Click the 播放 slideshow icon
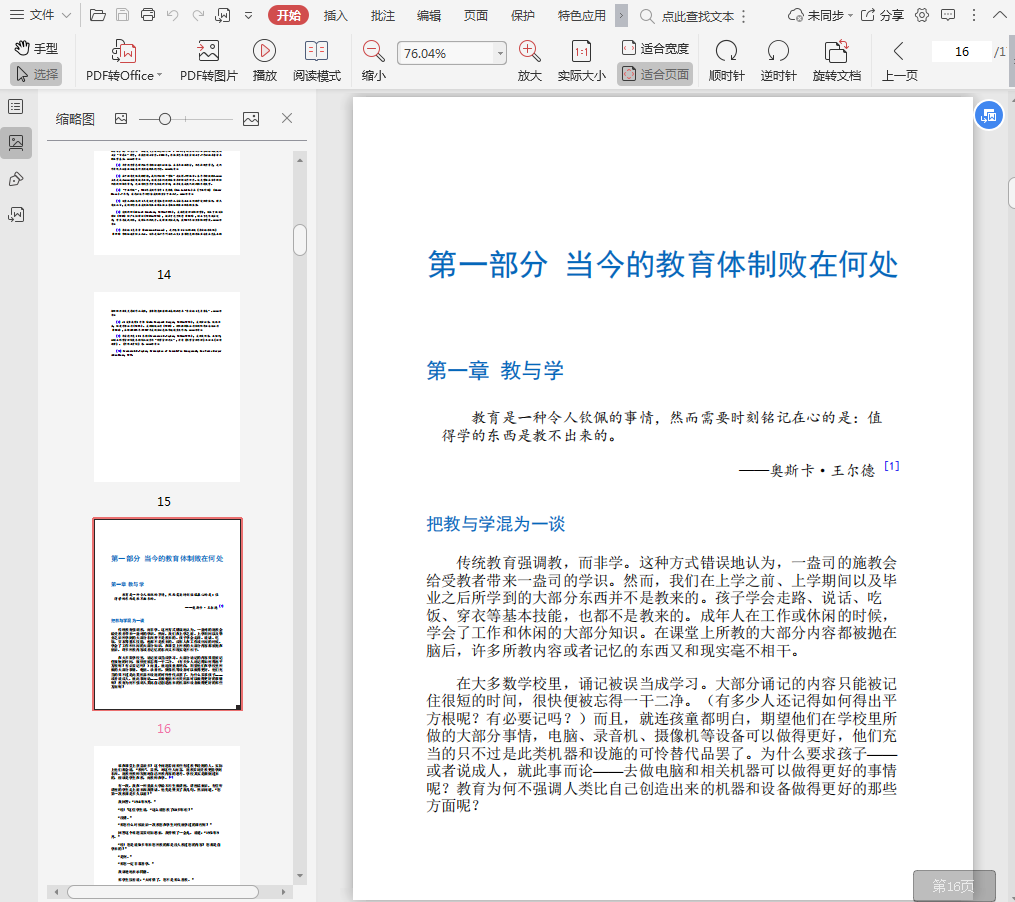 coord(264,52)
